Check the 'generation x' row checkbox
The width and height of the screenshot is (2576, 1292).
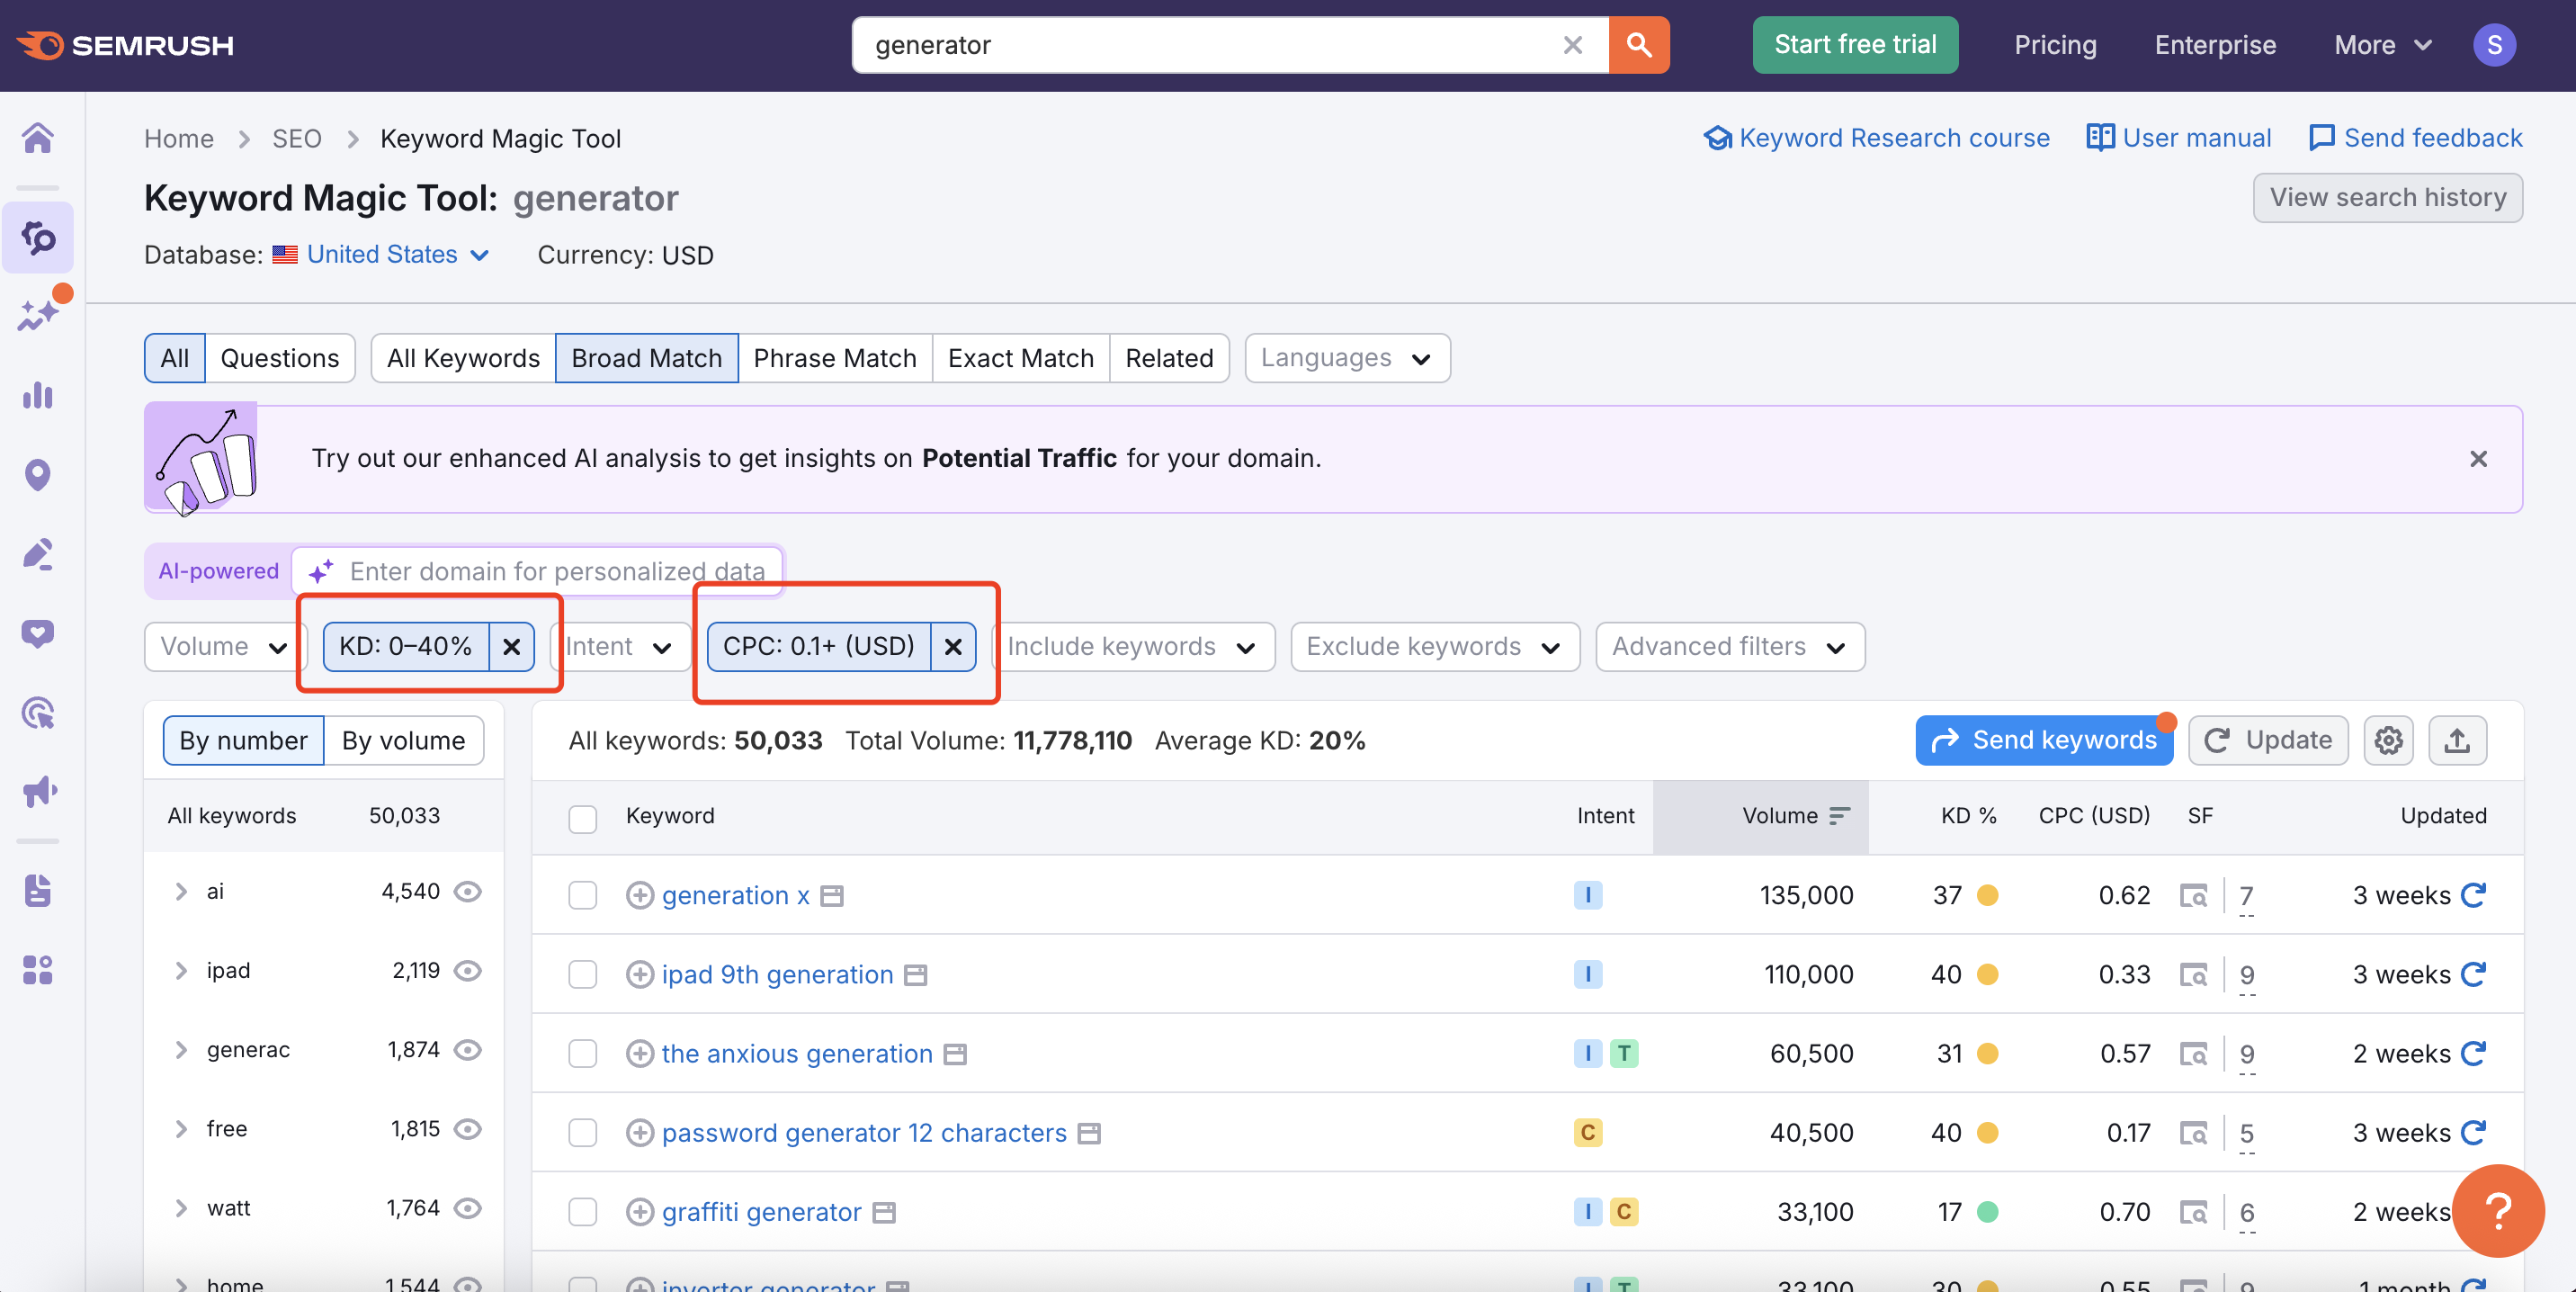click(583, 895)
